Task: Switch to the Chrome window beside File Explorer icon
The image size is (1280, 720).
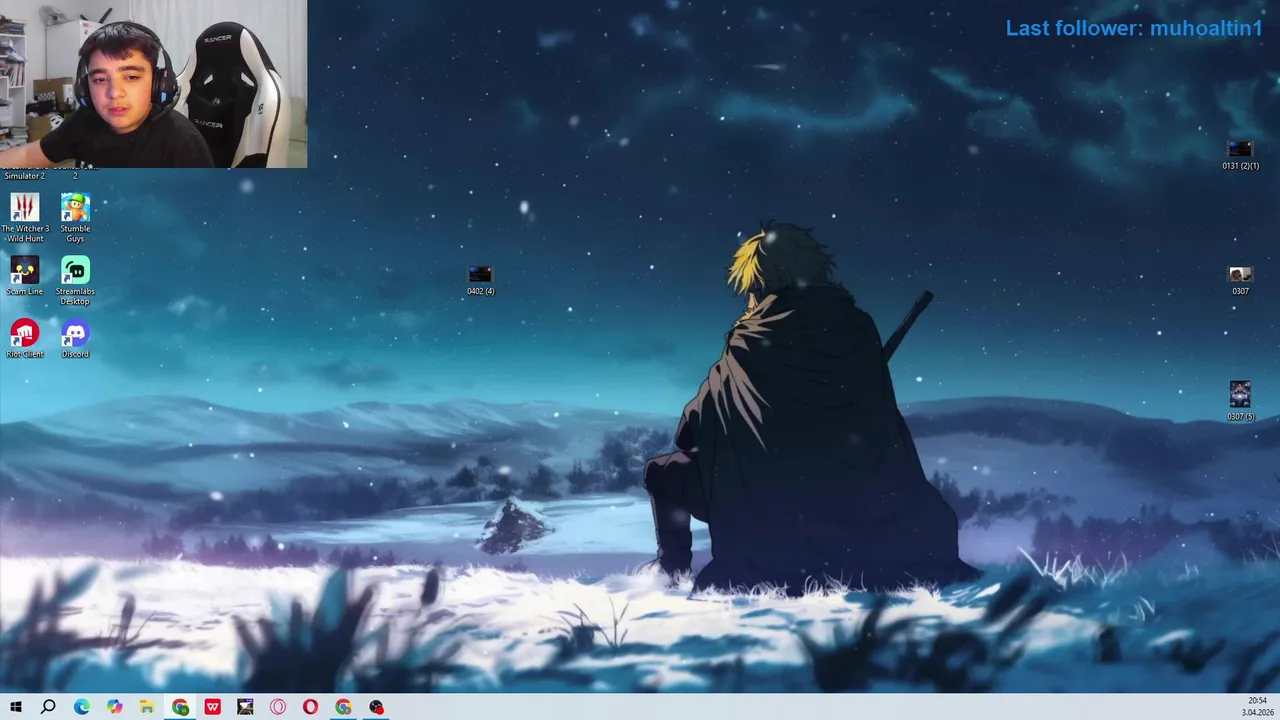Action: point(180,707)
